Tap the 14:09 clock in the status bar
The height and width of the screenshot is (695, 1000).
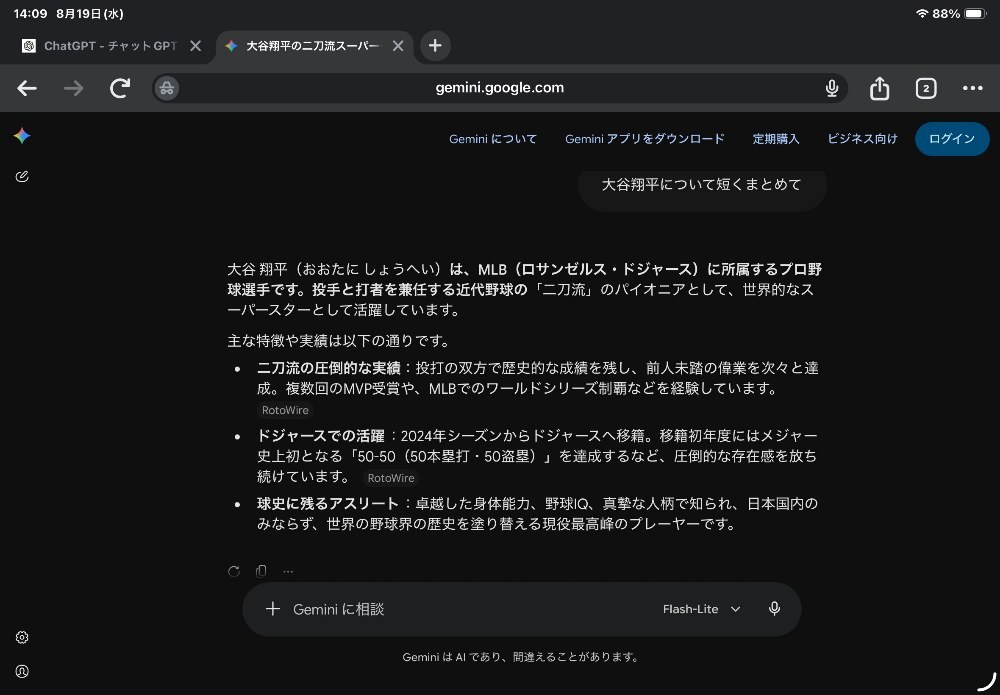(31, 13)
